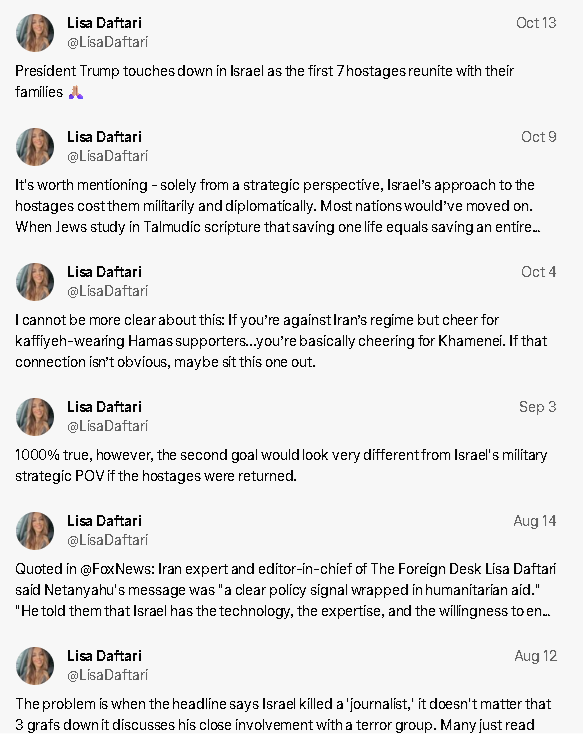Open the Aug 14 timestamp link
Image resolution: width=583 pixels, height=734 pixels.
[x=535, y=521]
